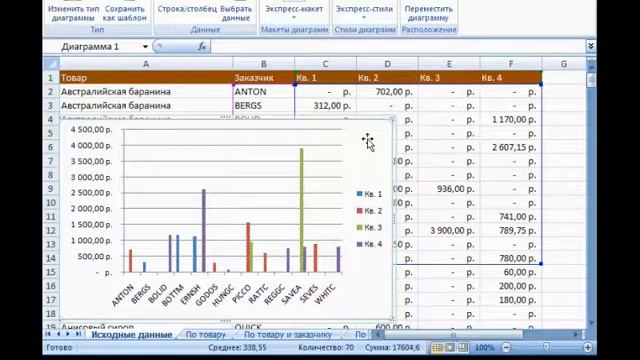Click the tall green SAVEA bar in chart
The width and height of the screenshot is (640, 360).
[302, 210]
